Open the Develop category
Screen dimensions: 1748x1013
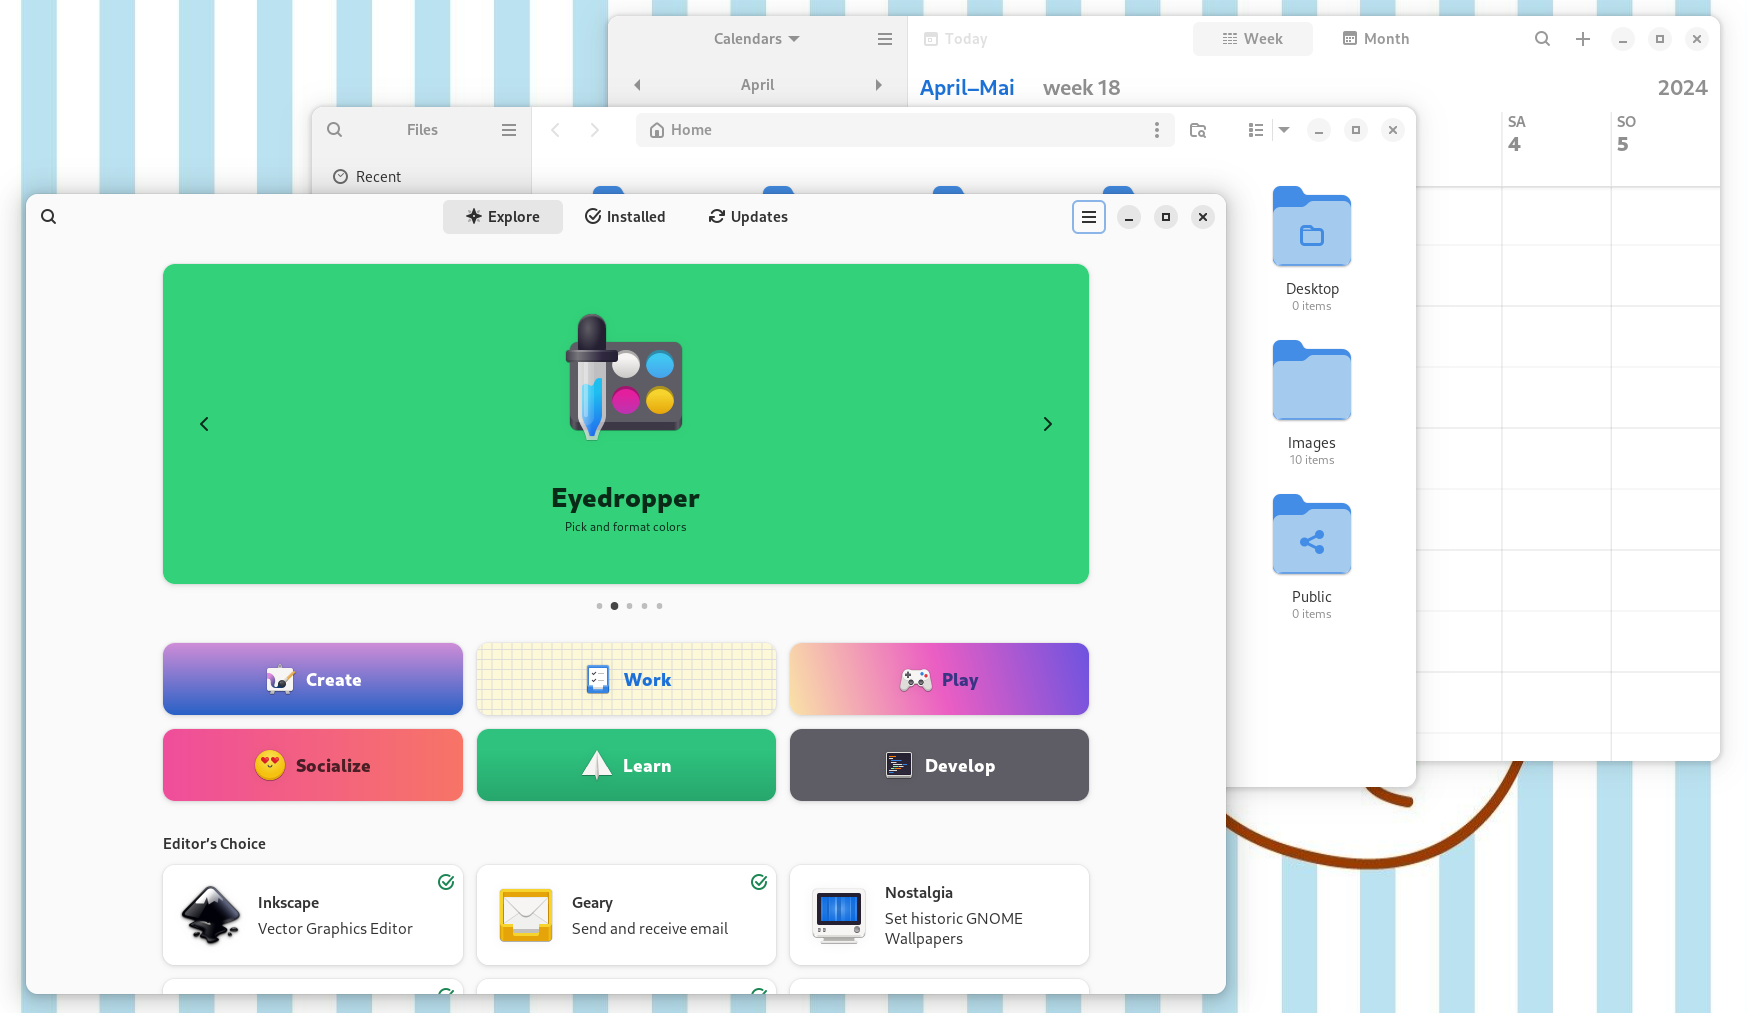coord(938,765)
